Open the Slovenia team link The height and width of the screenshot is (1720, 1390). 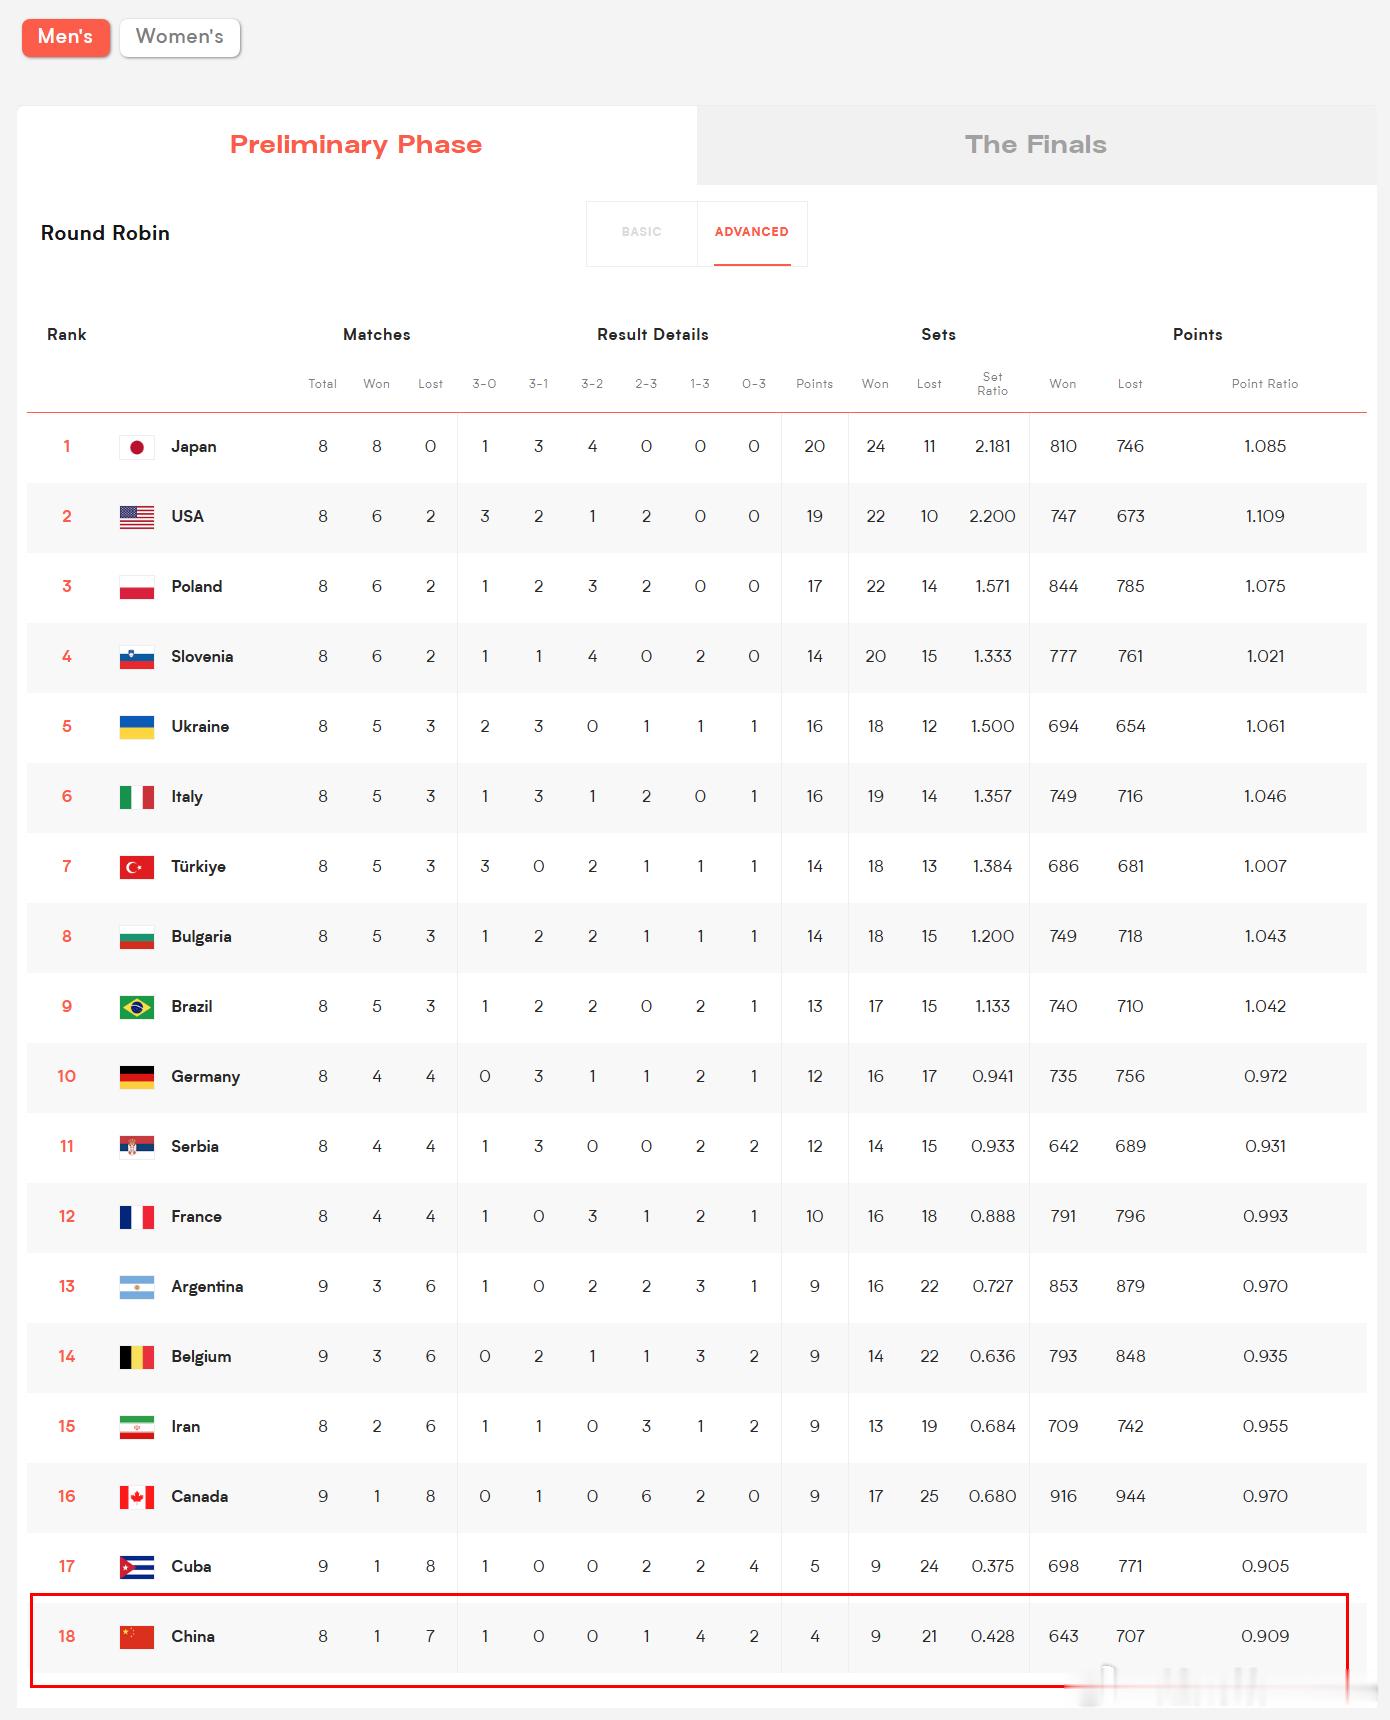tap(202, 657)
